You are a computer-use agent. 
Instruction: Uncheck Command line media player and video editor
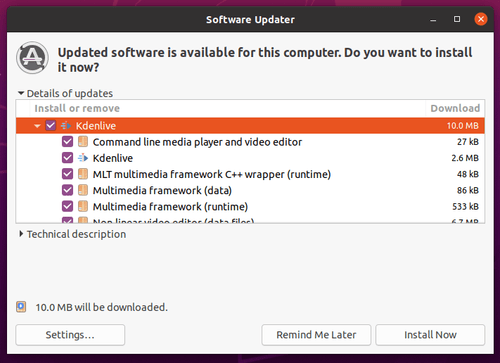coord(67,142)
